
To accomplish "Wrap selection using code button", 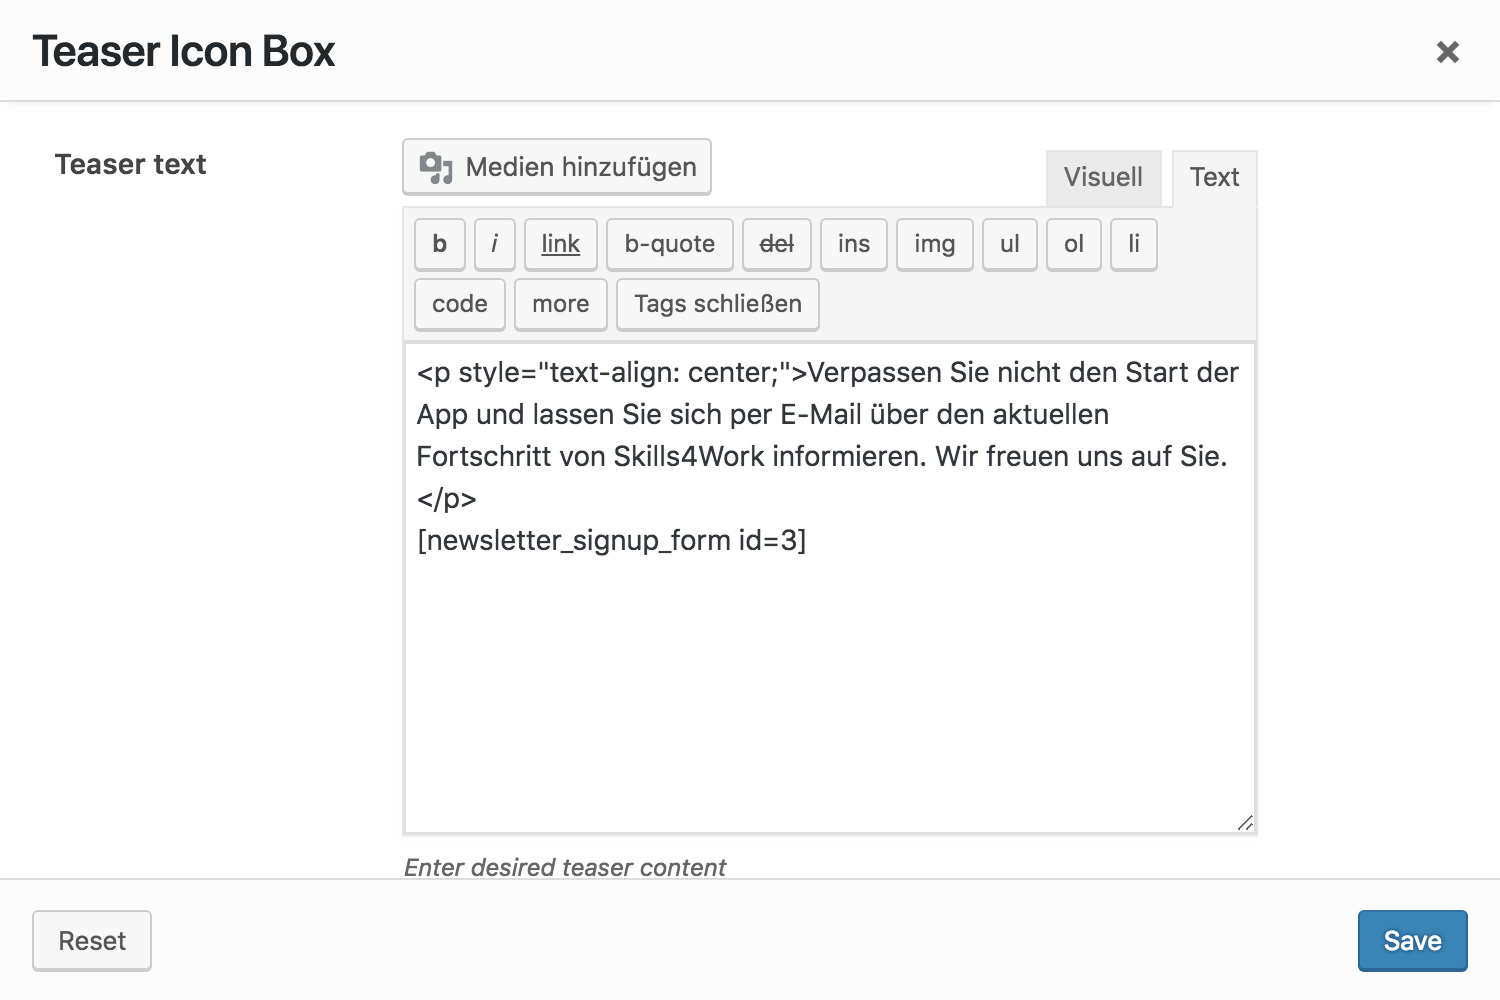I will click(460, 304).
